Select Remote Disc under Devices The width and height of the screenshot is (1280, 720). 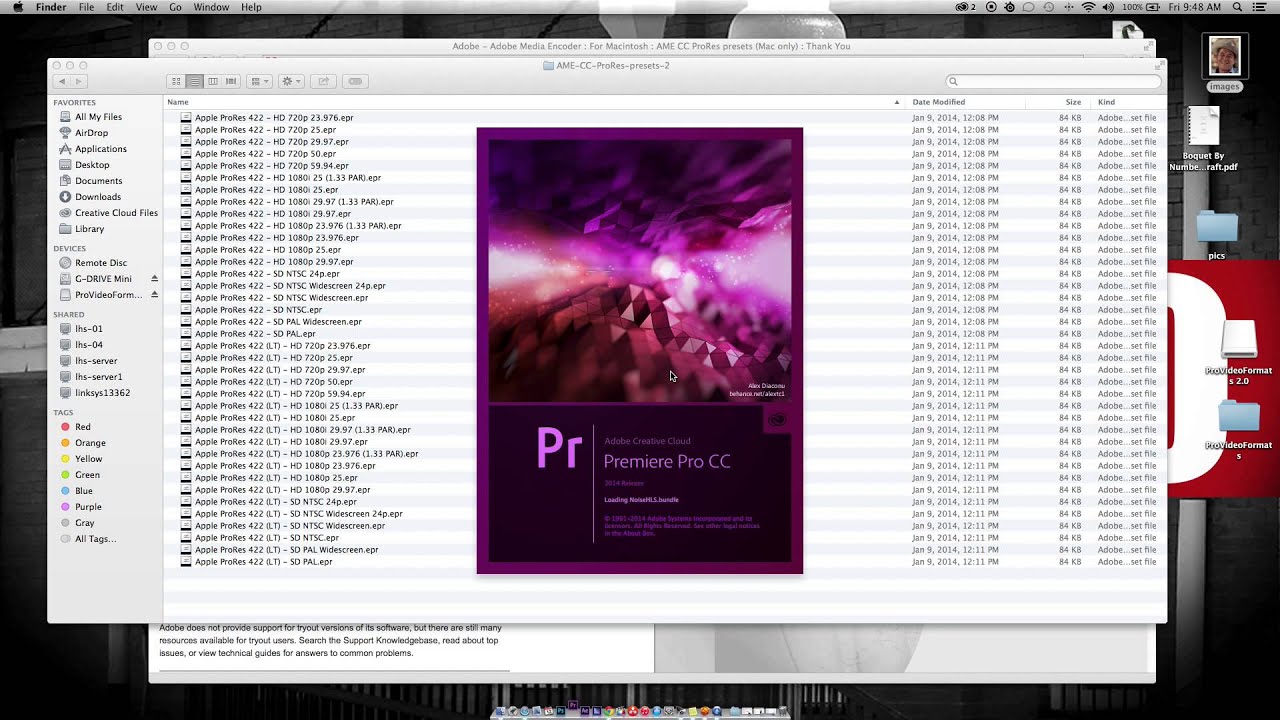click(100, 263)
